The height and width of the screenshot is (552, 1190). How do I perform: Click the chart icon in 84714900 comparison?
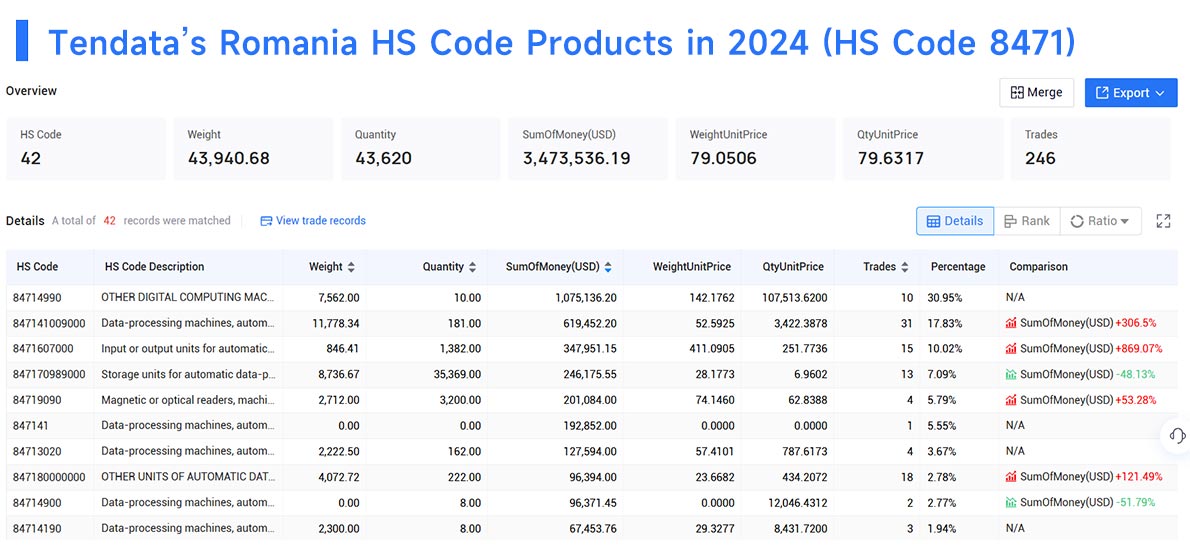click(1011, 502)
